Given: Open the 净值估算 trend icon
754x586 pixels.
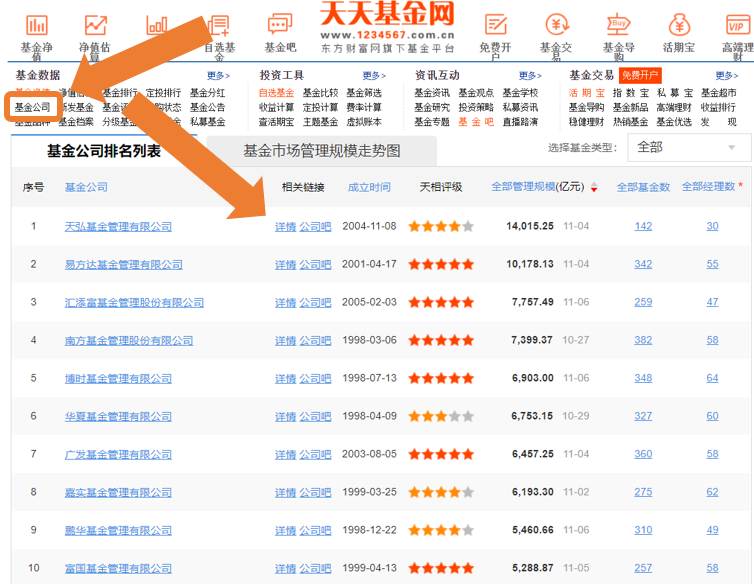Looking at the screenshot, I should [x=96, y=26].
